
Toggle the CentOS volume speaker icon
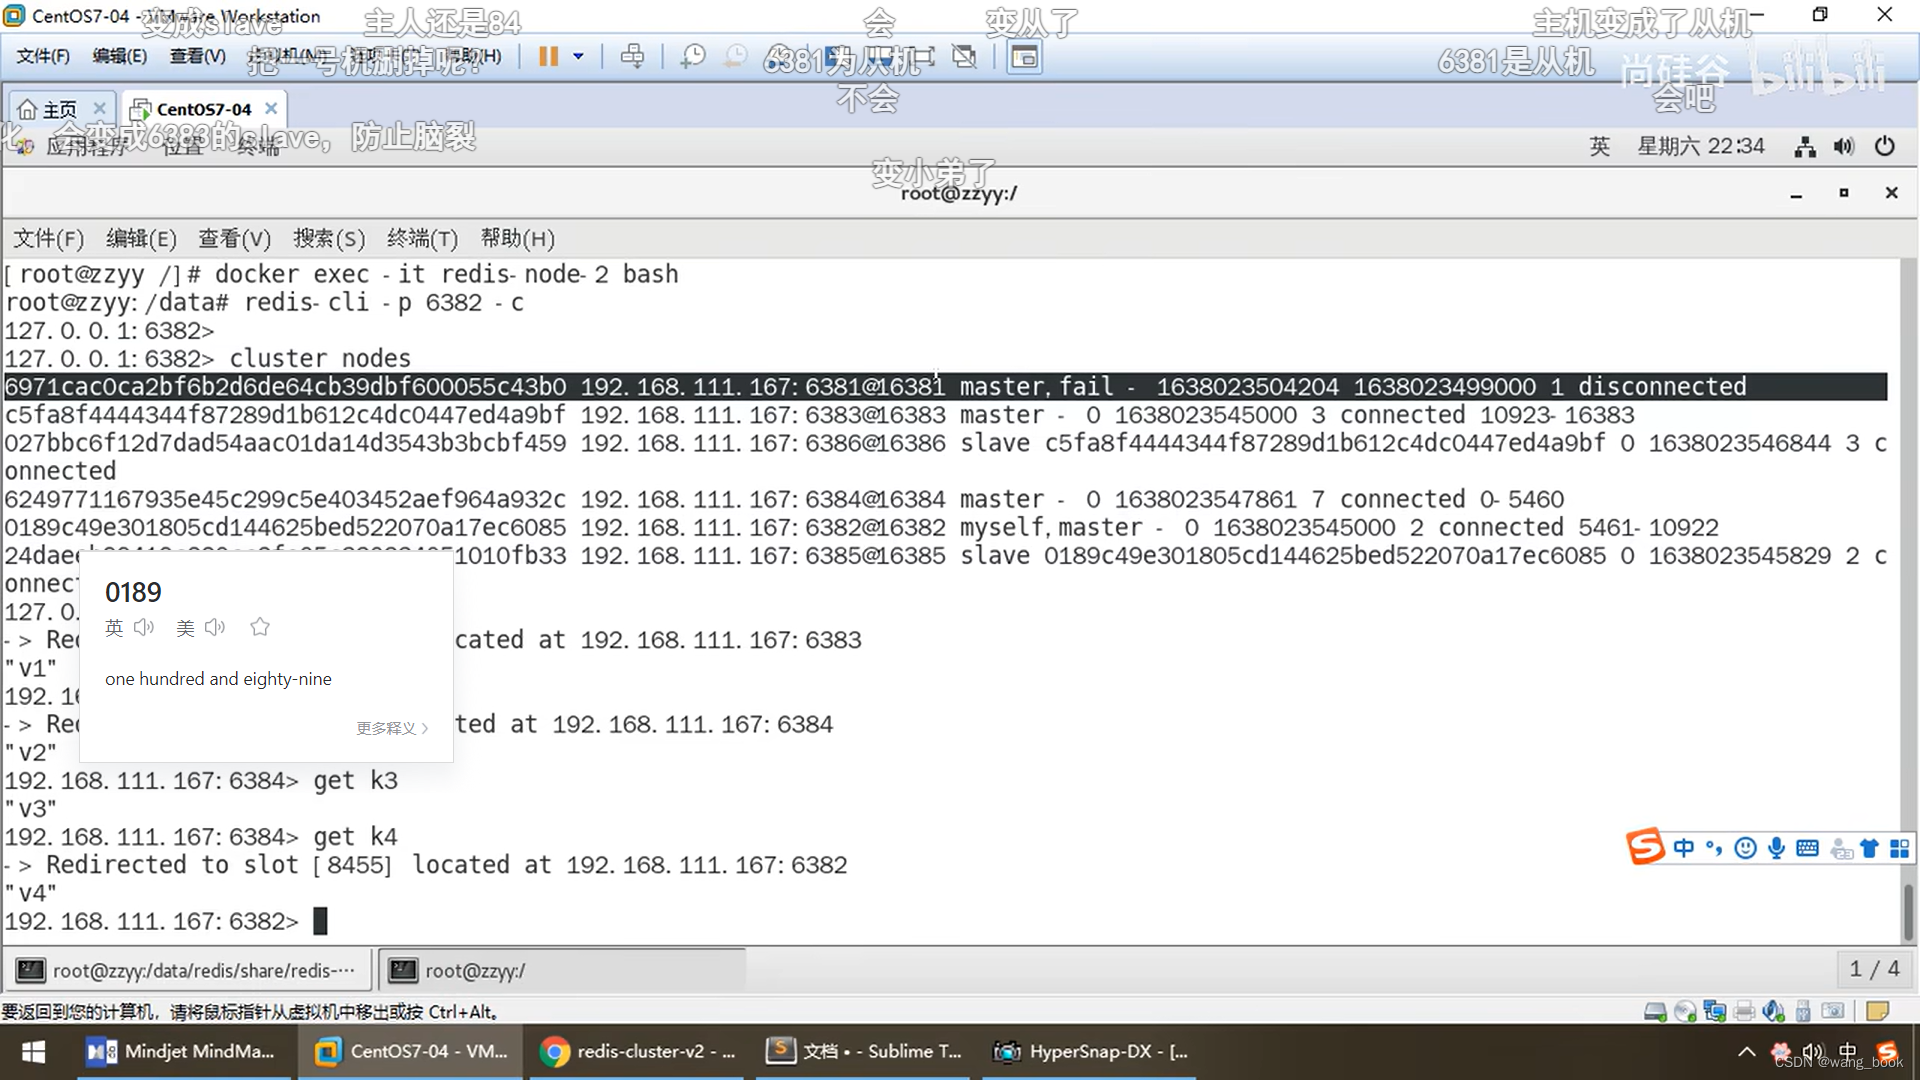1844,147
